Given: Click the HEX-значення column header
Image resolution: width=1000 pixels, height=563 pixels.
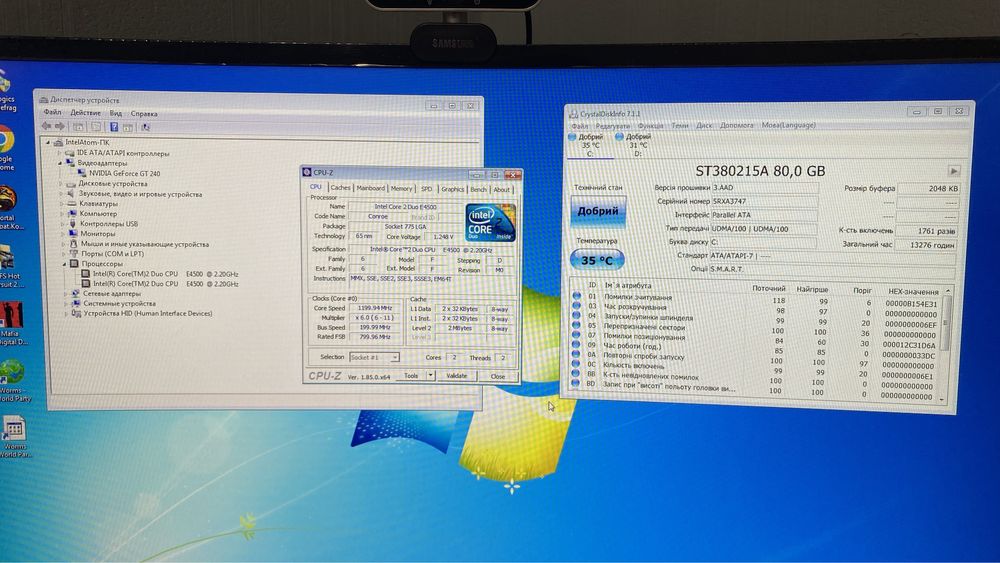Looking at the screenshot, I should 913,291.
